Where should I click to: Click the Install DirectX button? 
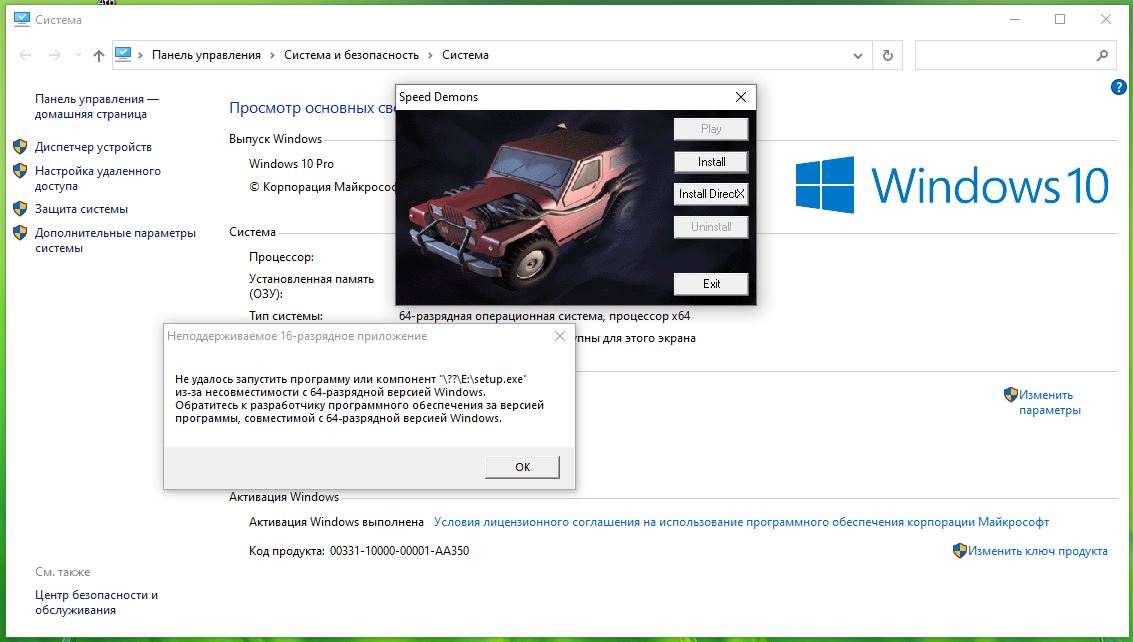tap(711, 194)
